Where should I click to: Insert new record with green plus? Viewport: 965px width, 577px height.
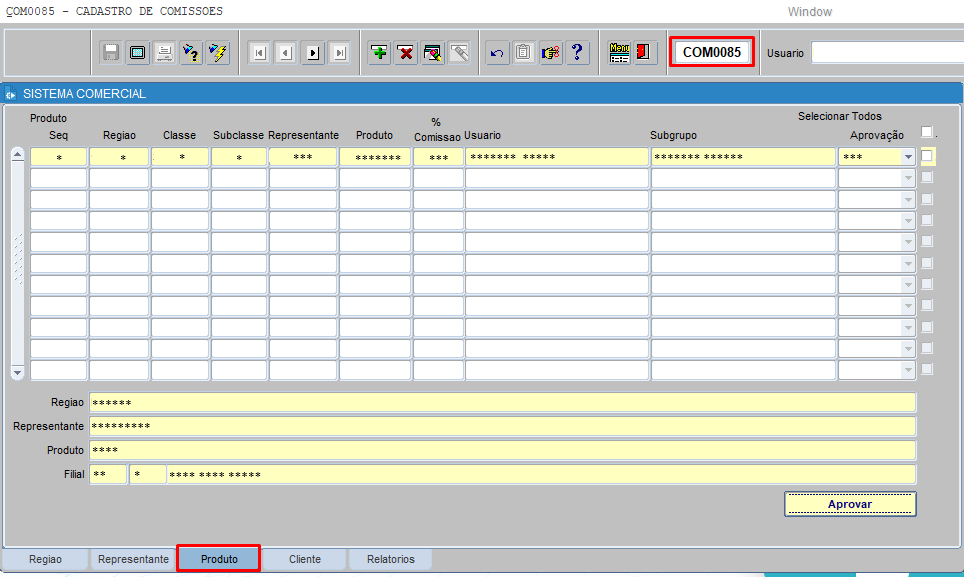click(379, 53)
